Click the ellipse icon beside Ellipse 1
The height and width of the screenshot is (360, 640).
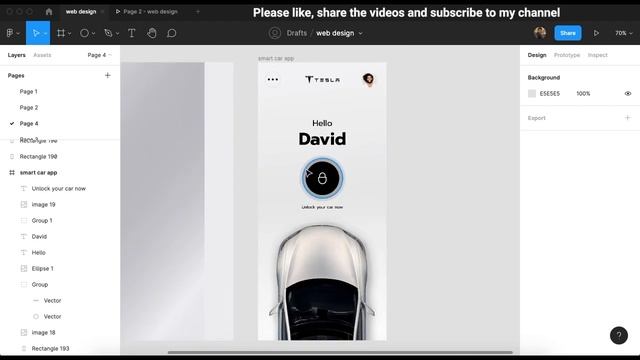24,269
